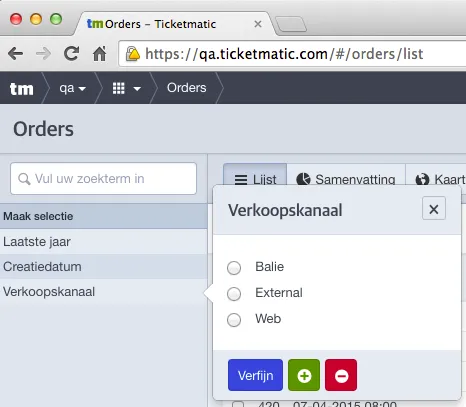This screenshot has width=466, height=407.
Task: Click the Balie option label
Action: [269, 267]
